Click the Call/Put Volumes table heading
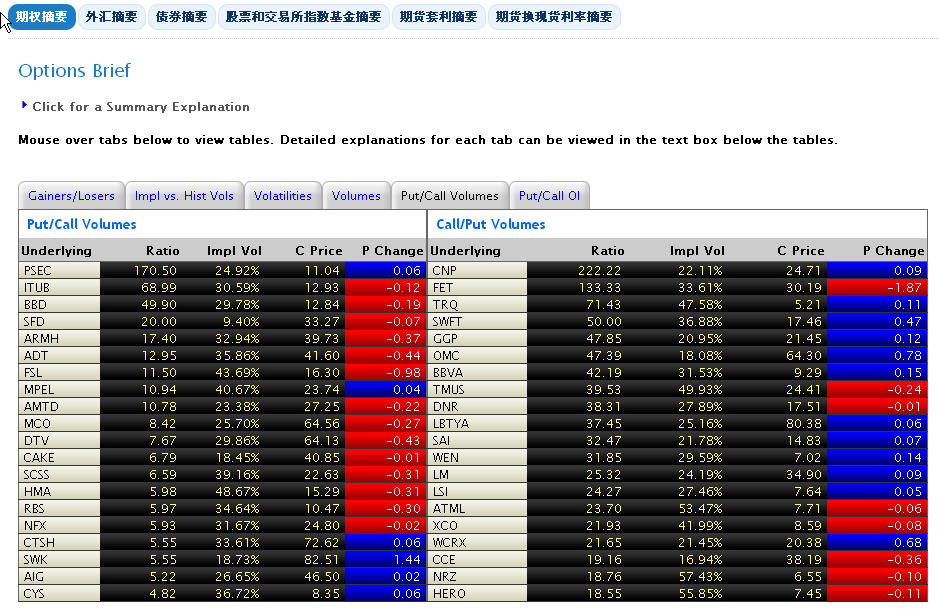Screen dimensions: 939x609 point(490,225)
